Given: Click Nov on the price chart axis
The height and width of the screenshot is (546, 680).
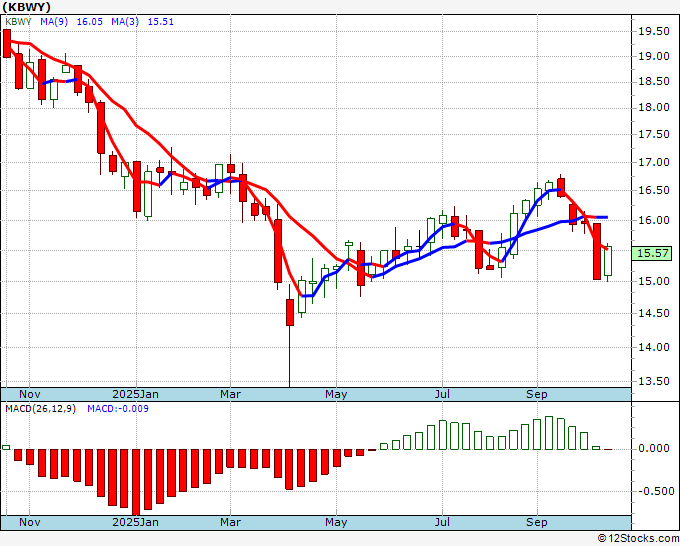Looking at the screenshot, I should [x=29, y=394].
